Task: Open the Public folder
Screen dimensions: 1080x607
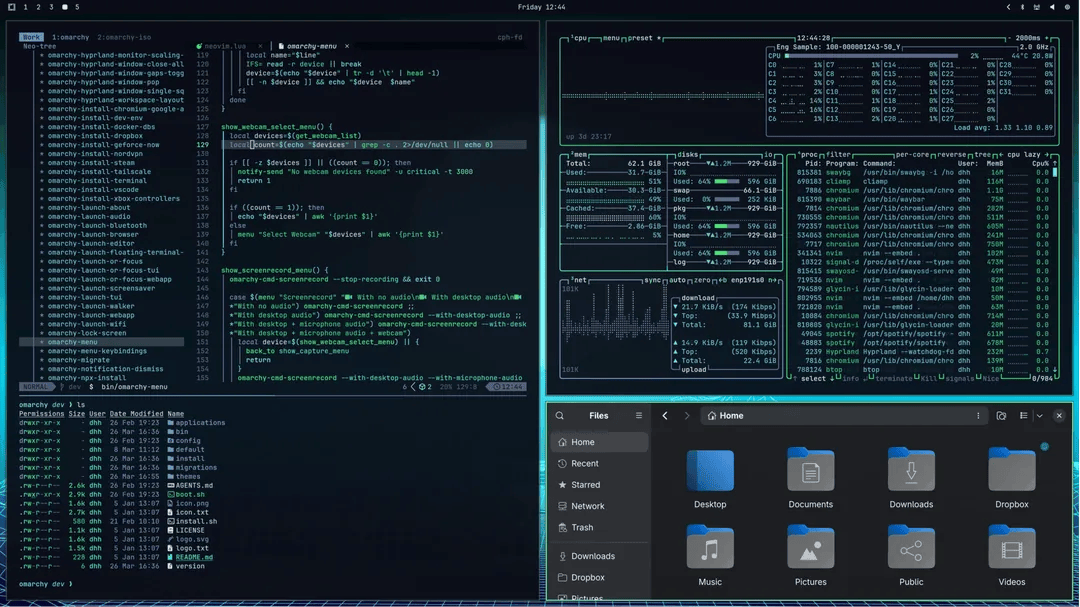Action: (x=911, y=556)
